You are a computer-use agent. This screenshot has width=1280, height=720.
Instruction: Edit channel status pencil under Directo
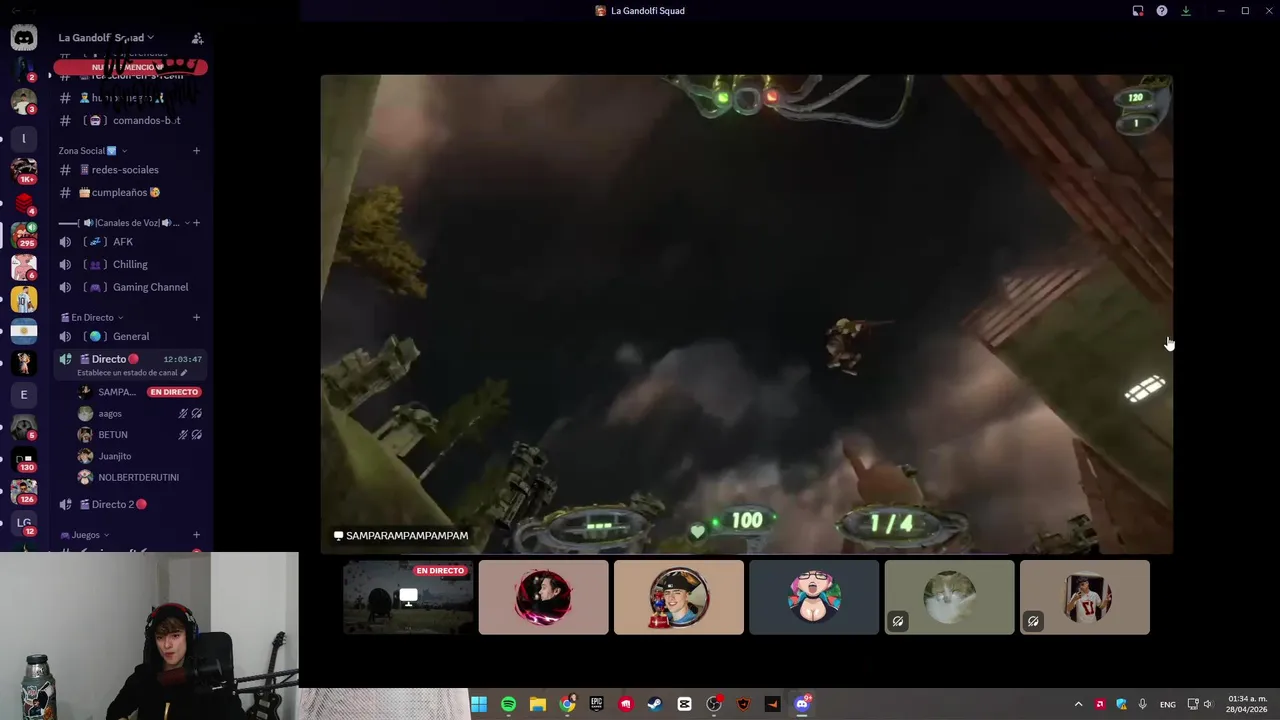[184, 373]
